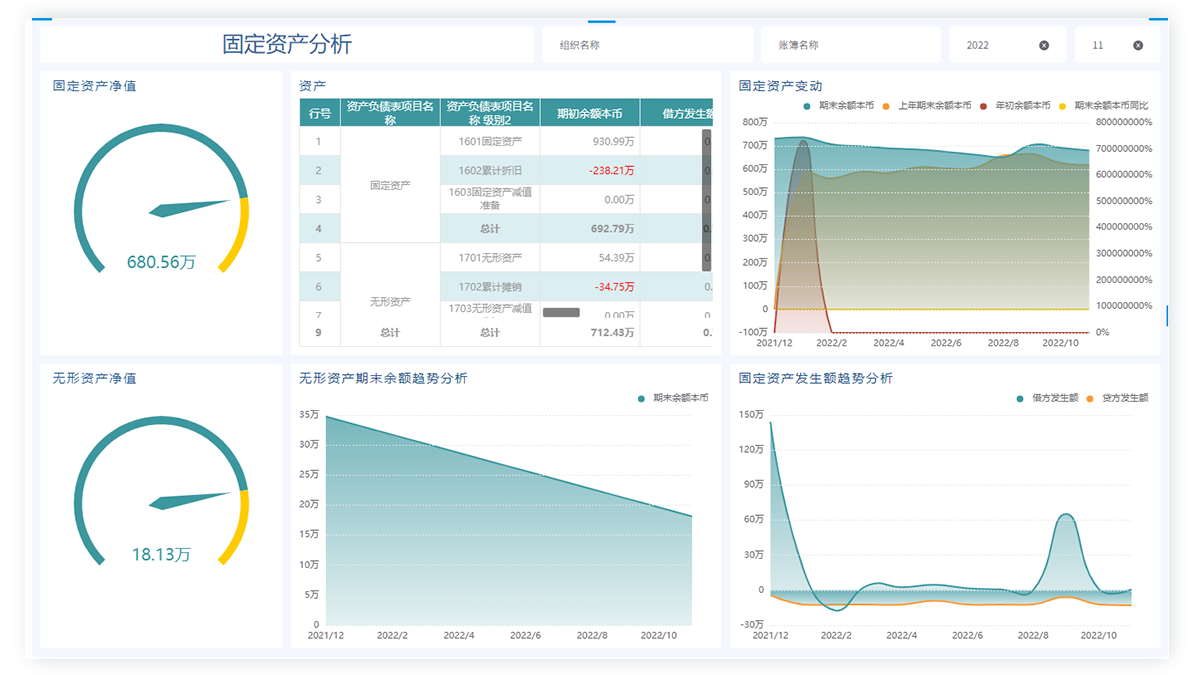Click the horizontal scrollbar thumb in 资产 table
Screen dimensions: 1200x675
coord(561,312)
